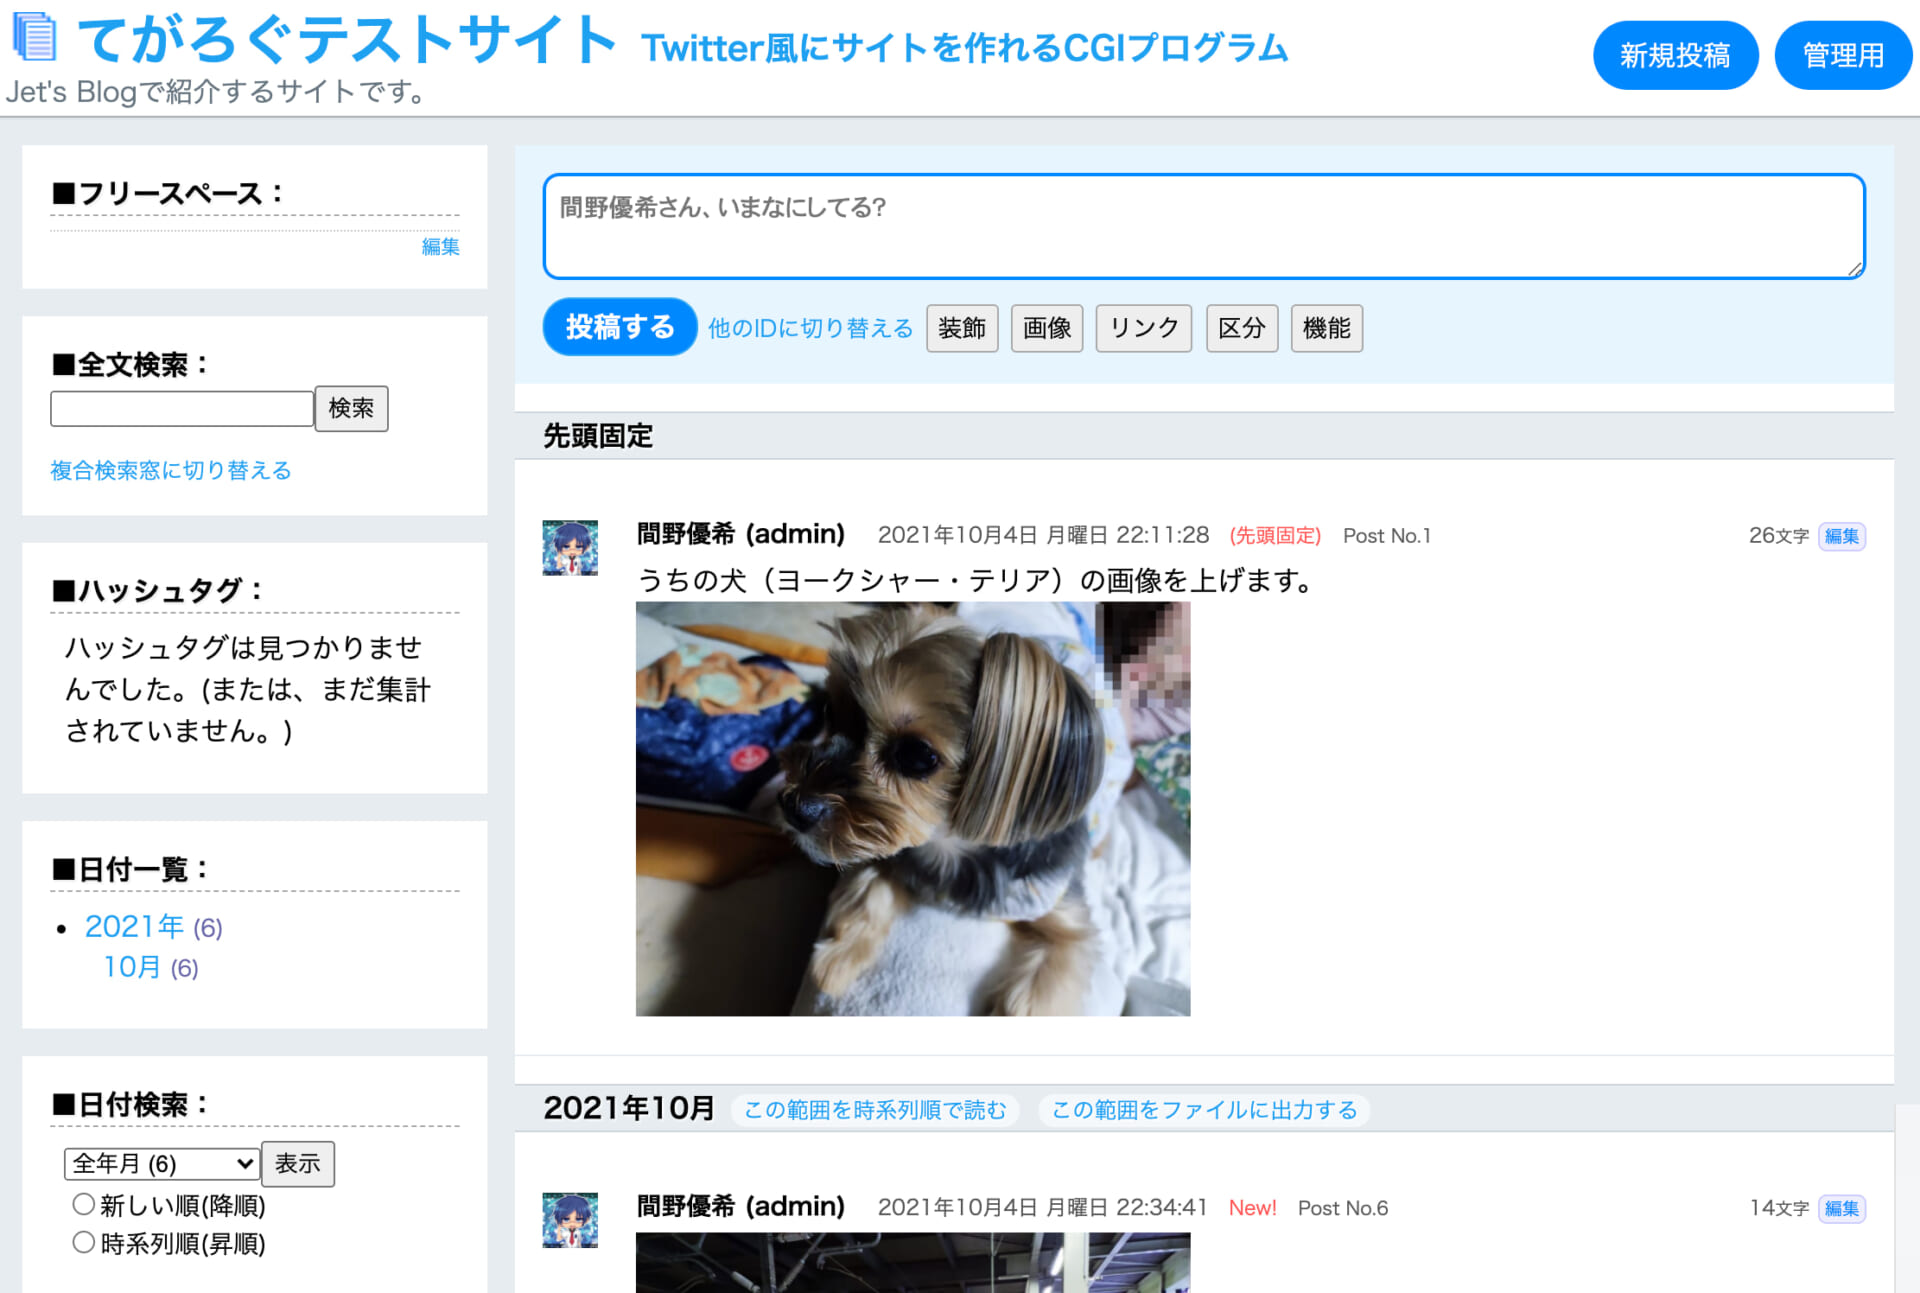Viewport: 1920px width, 1293px height.
Task: Open the 区分 (category) tool
Action: (x=1241, y=327)
